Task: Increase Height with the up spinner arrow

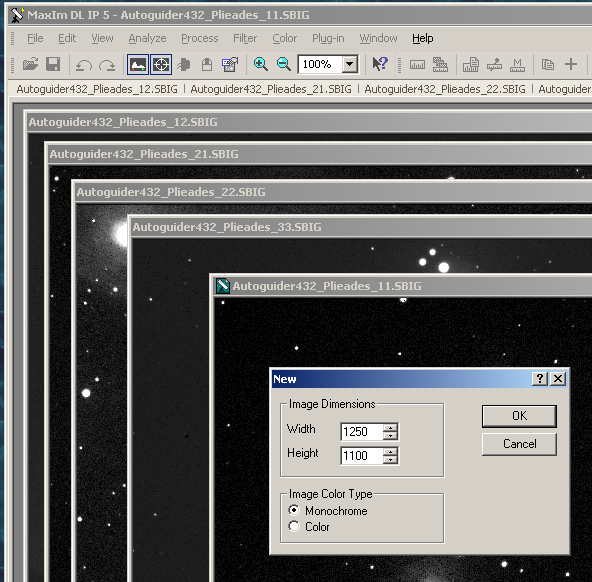Action: [390, 451]
